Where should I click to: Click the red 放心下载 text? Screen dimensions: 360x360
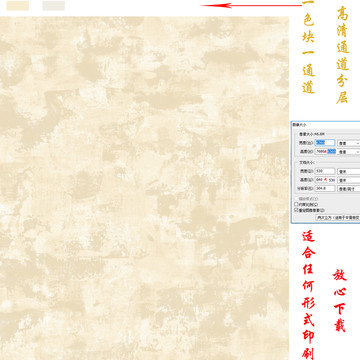[340, 301]
